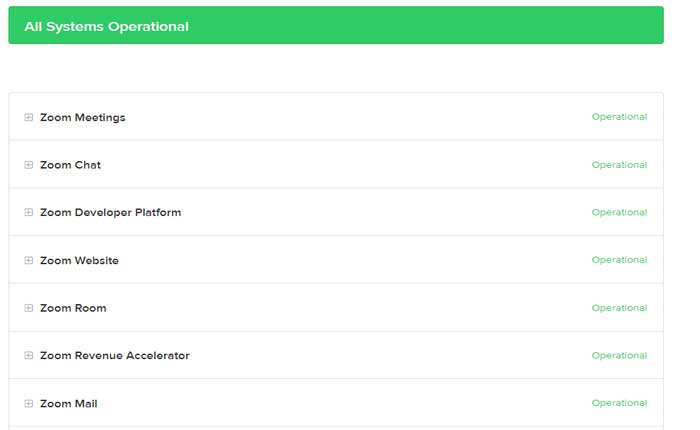700x430 pixels.
Task: Select the Zoom Revenue Accelerator name
Action: 114,356
